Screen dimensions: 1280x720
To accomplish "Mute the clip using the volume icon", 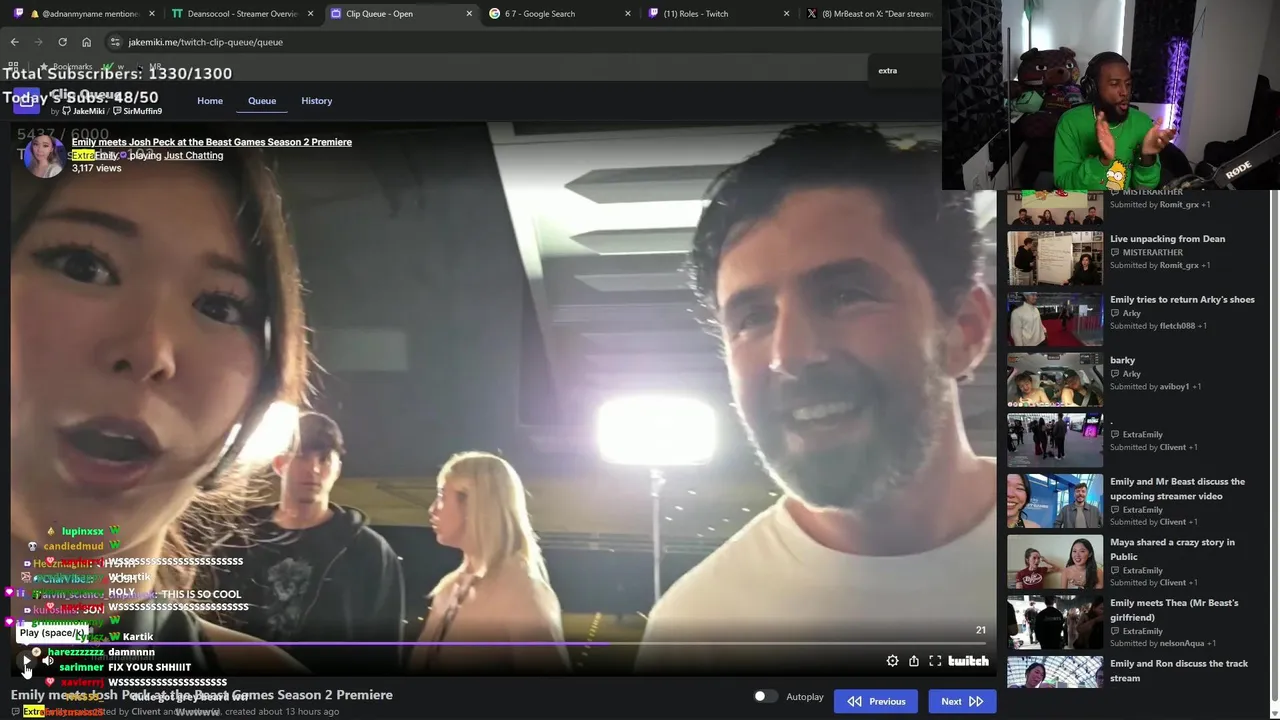I will point(48,661).
